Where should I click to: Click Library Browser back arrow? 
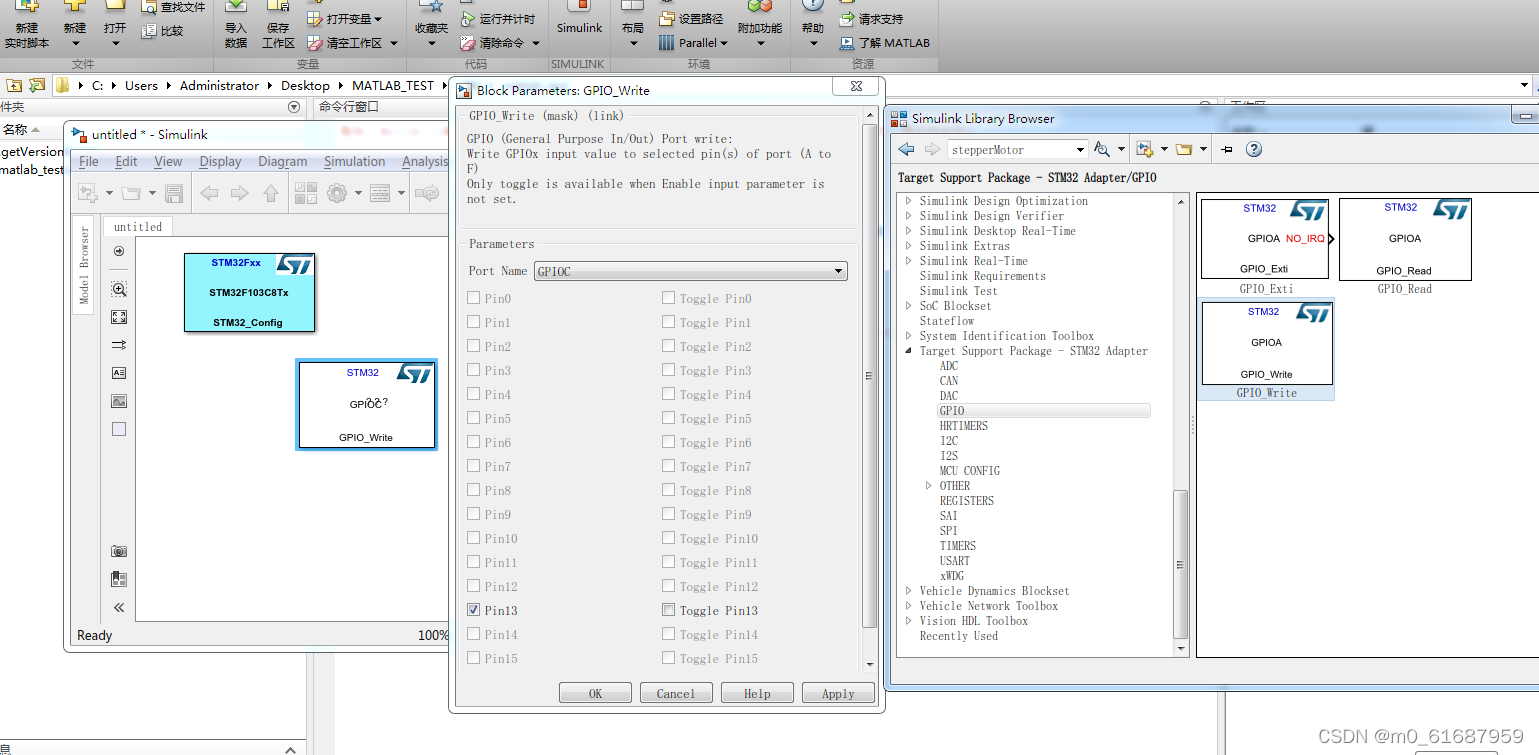906,149
